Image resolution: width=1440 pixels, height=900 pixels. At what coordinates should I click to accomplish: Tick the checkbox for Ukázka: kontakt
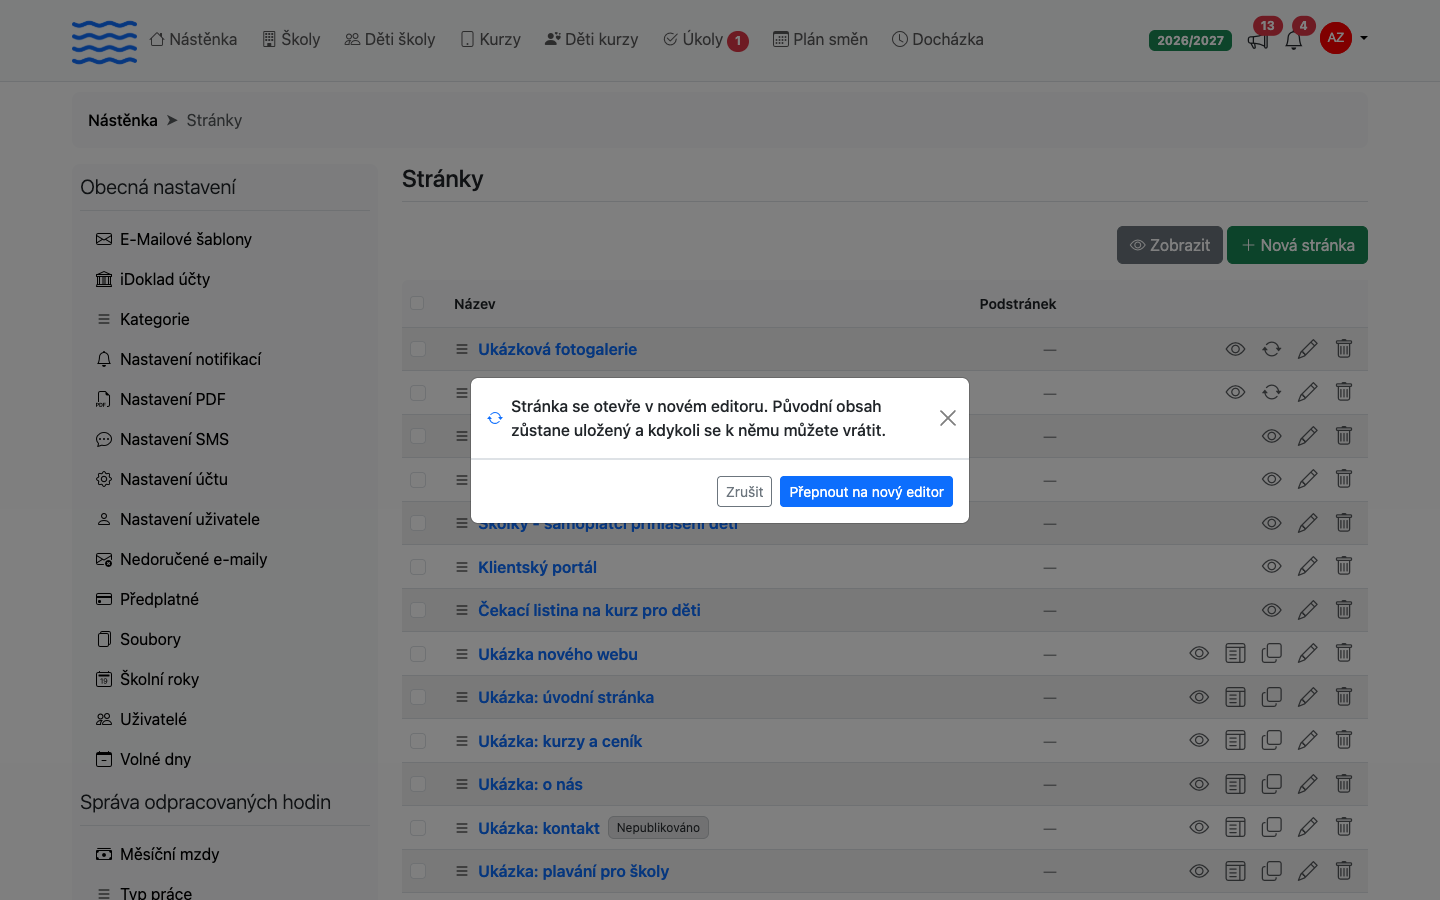418,828
